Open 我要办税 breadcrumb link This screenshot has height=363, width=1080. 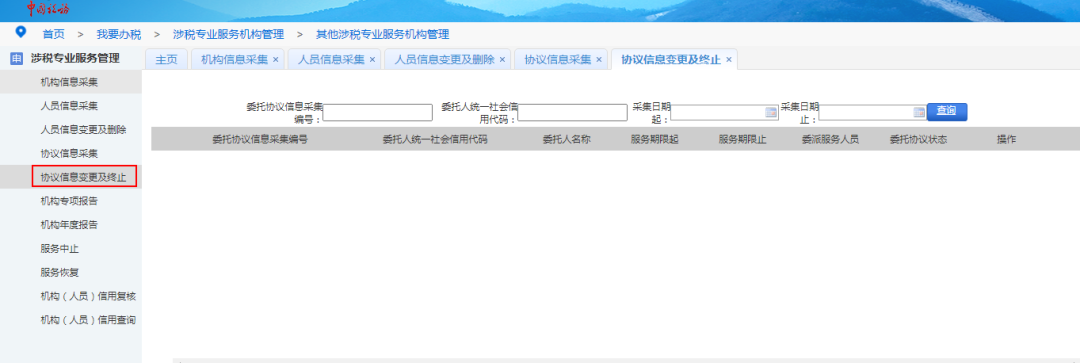pyautogui.click(x=118, y=34)
